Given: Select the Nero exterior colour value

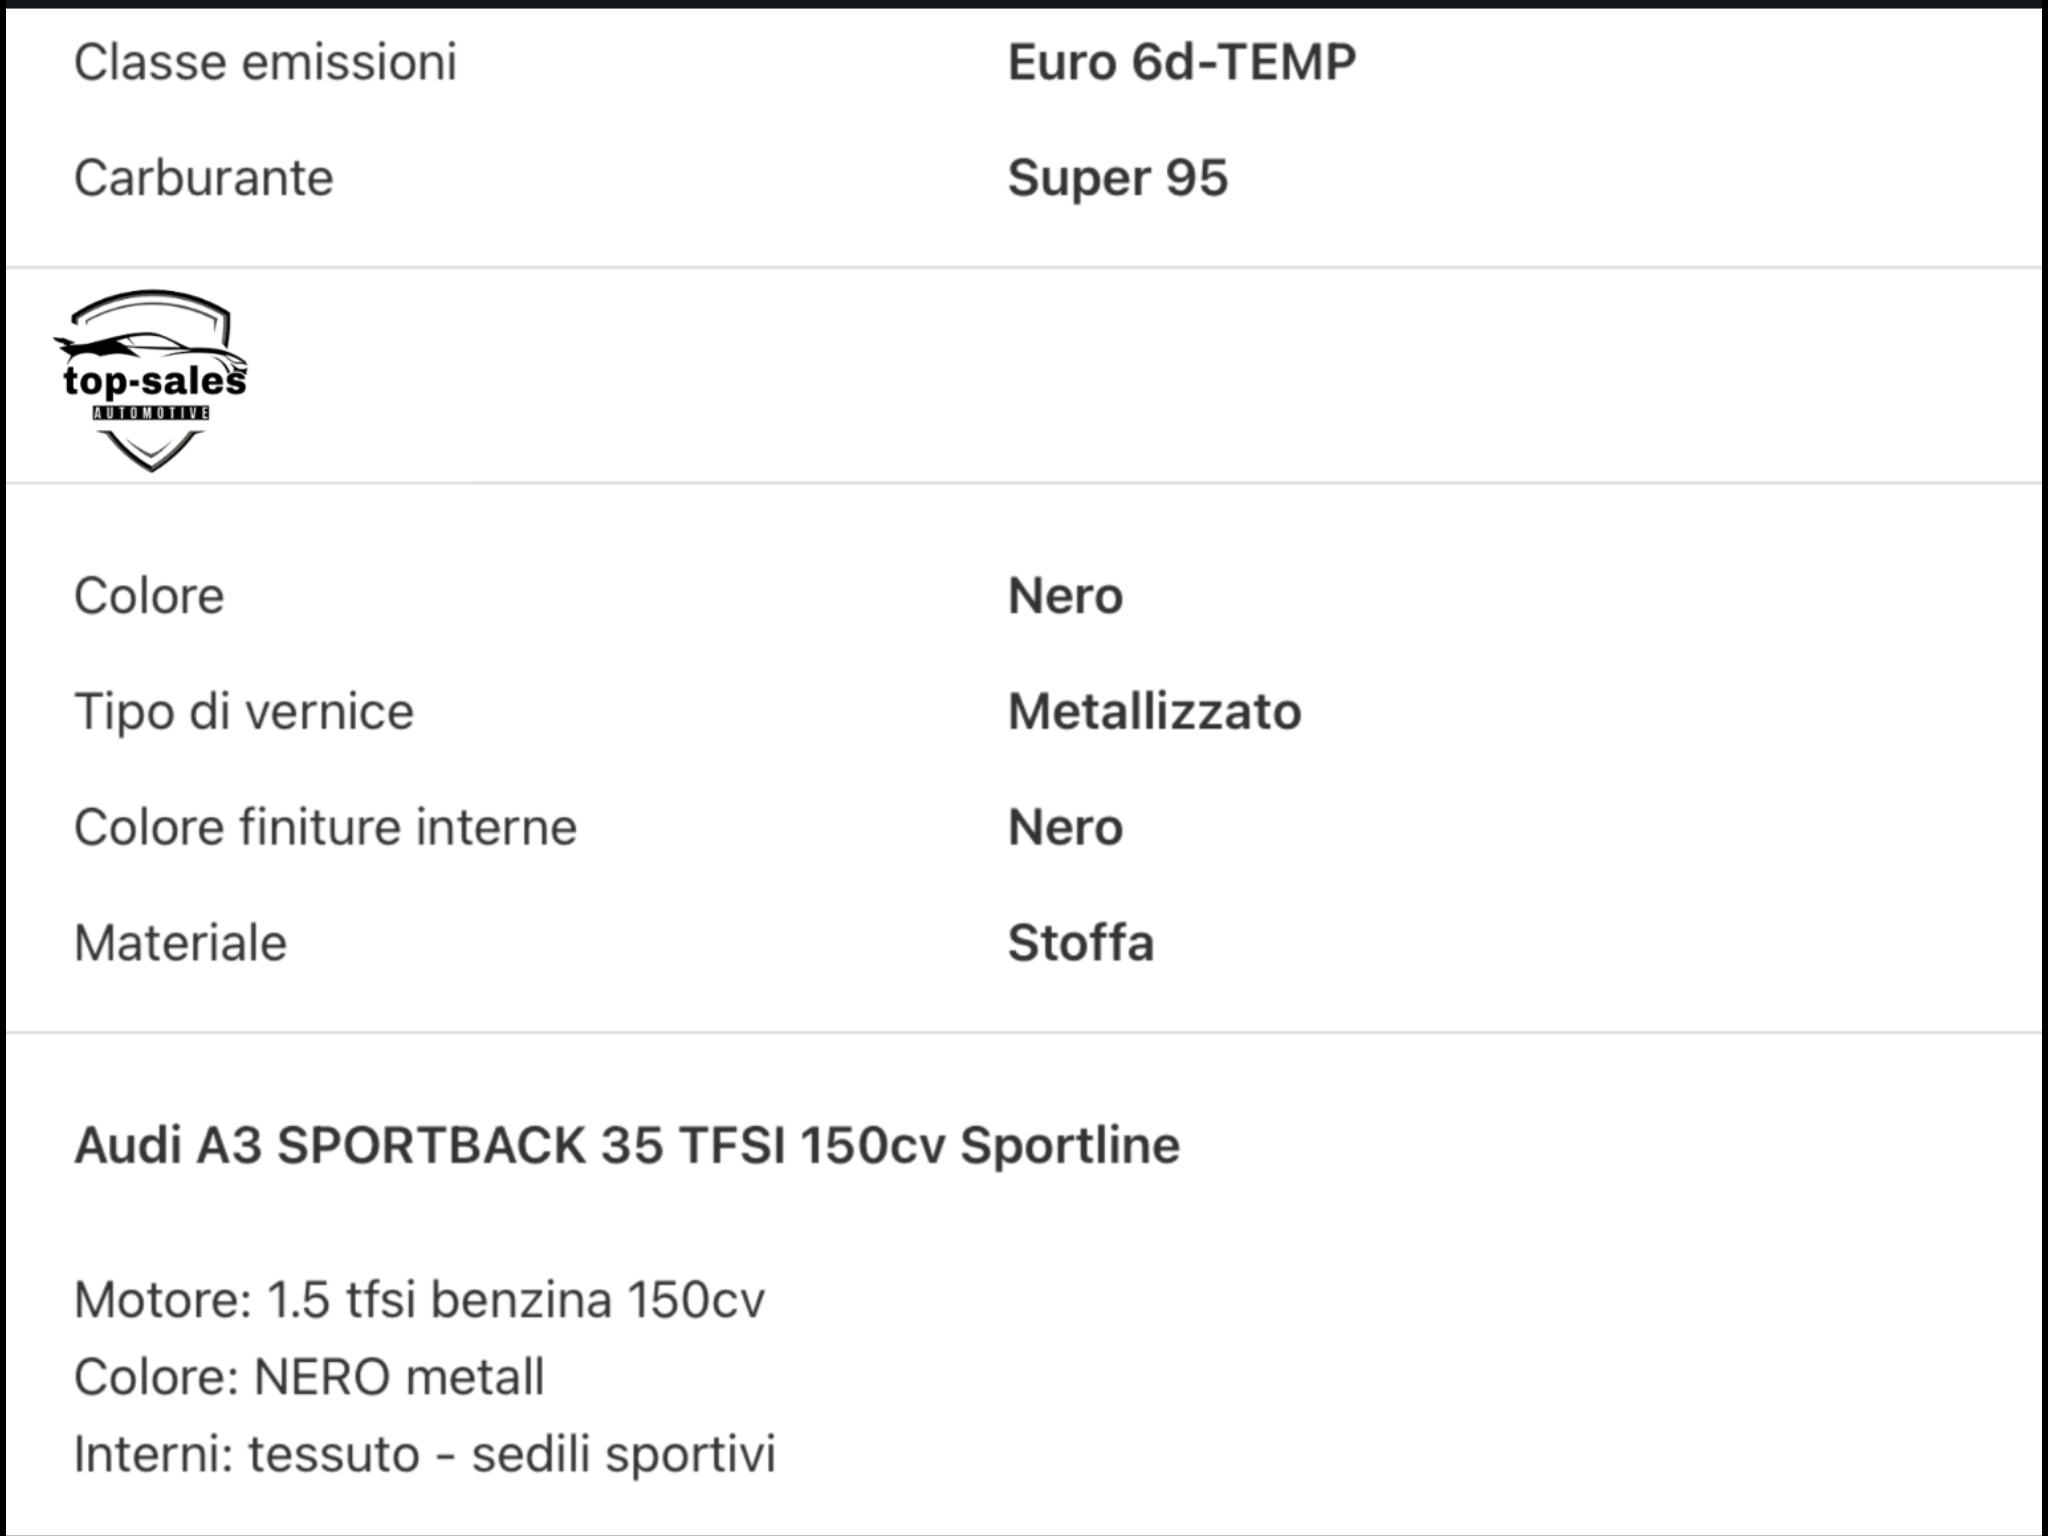Looking at the screenshot, I should [1065, 596].
